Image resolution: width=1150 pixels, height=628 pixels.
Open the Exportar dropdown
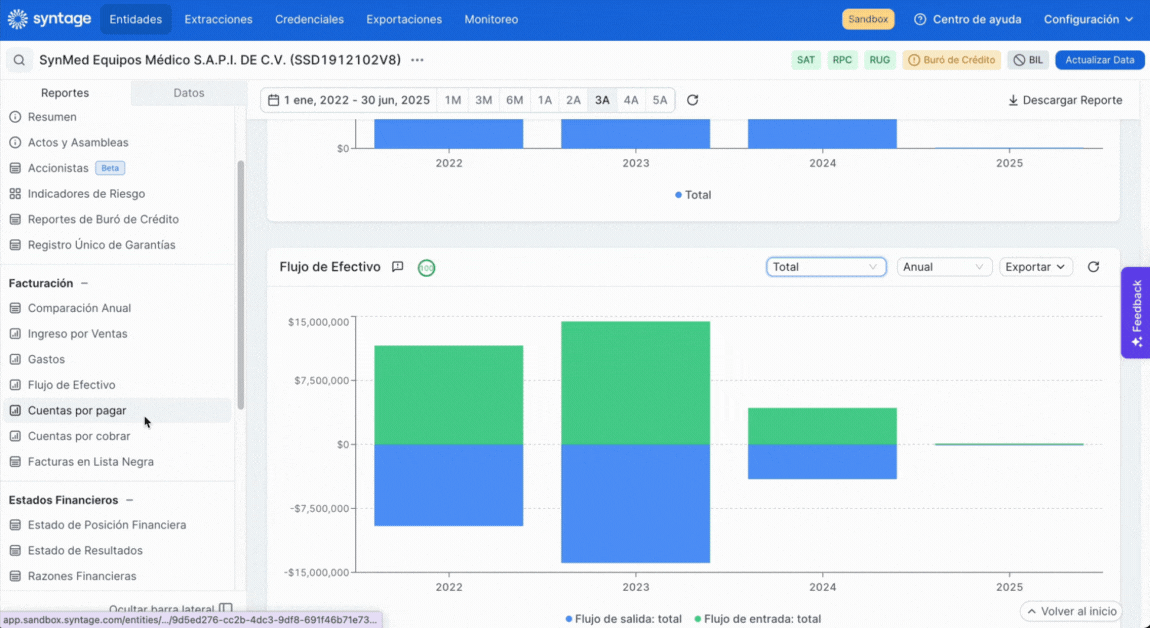(1036, 267)
